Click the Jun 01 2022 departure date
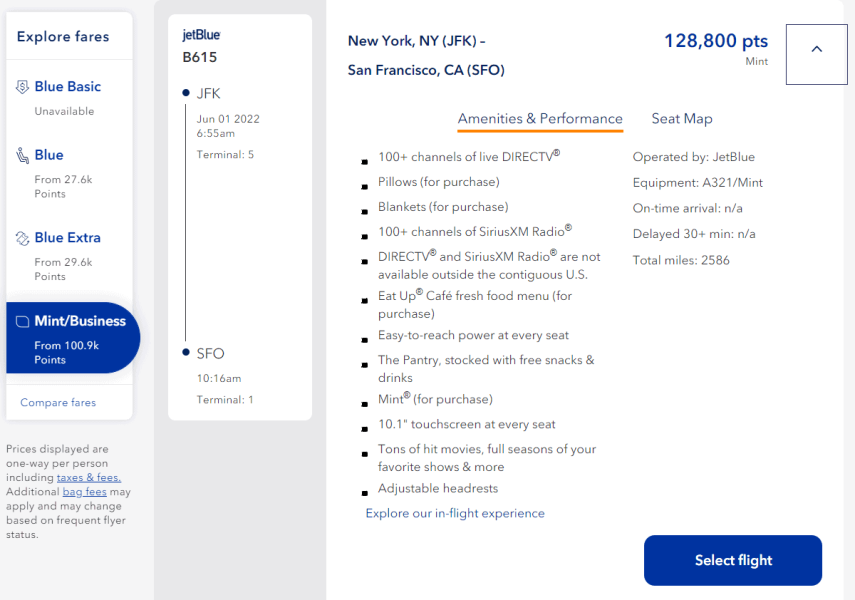 228,119
